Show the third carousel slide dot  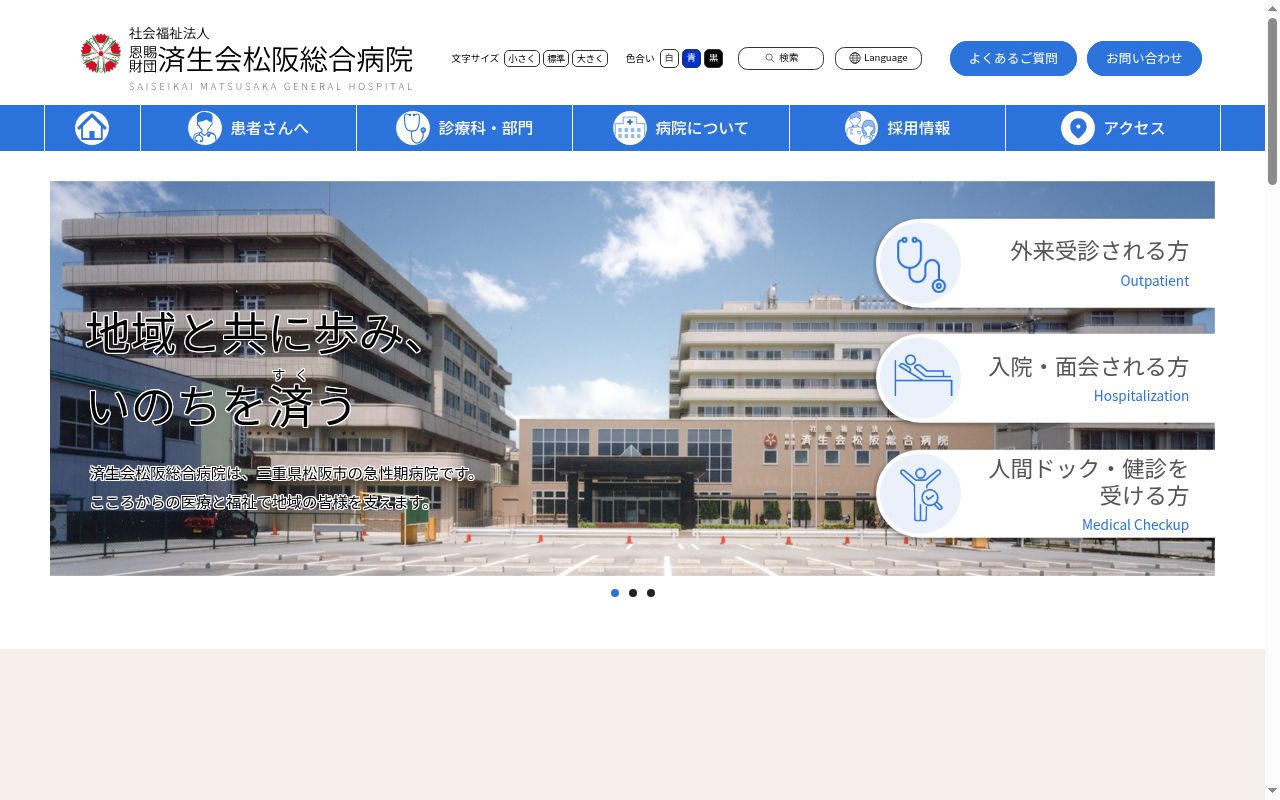tap(651, 593)
